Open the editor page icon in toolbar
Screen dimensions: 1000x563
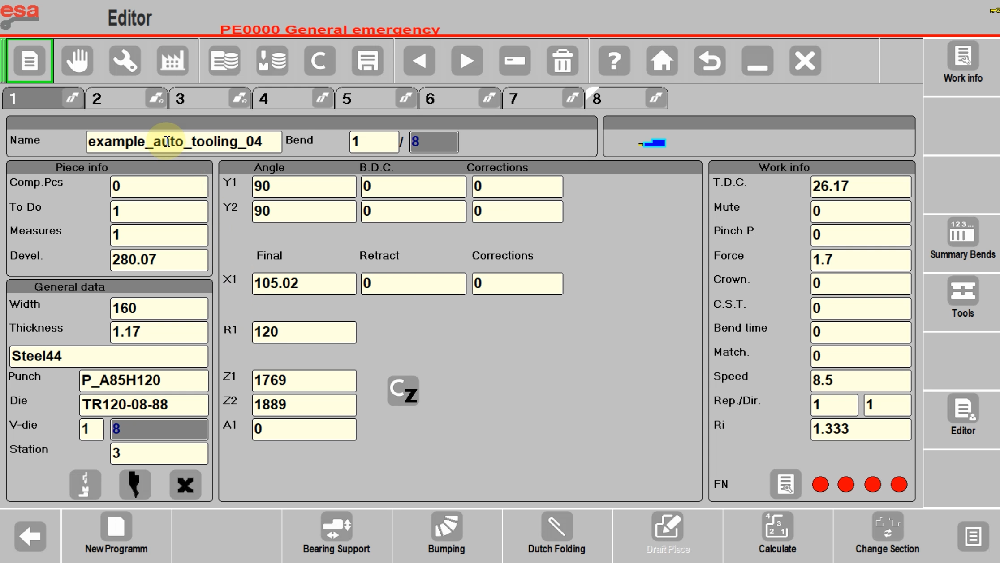coord(29,61)
